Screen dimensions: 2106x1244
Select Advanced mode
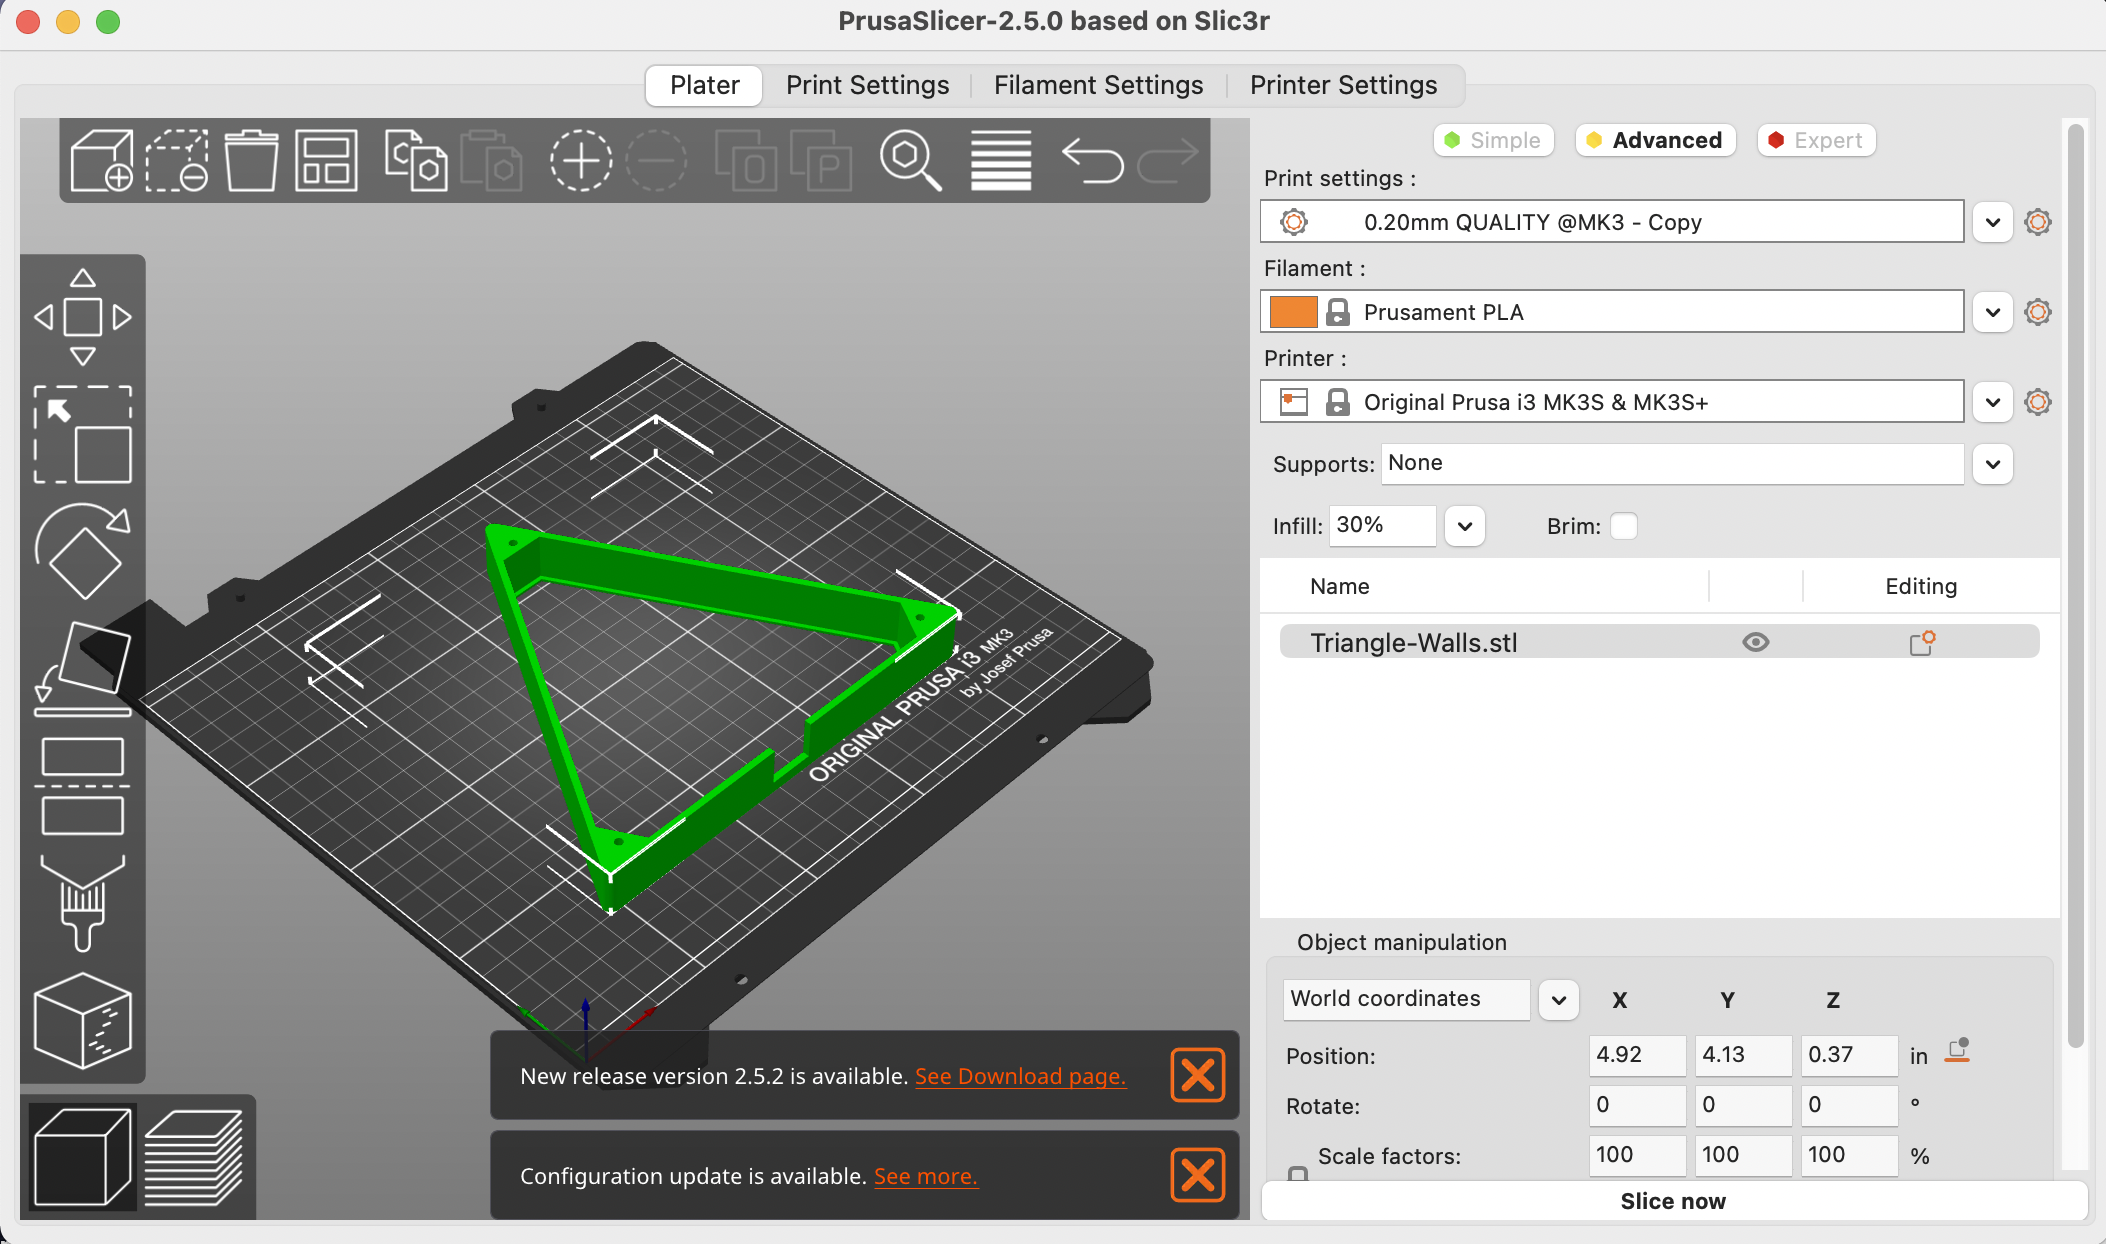pyautogui.click(x=1656, y=140)
